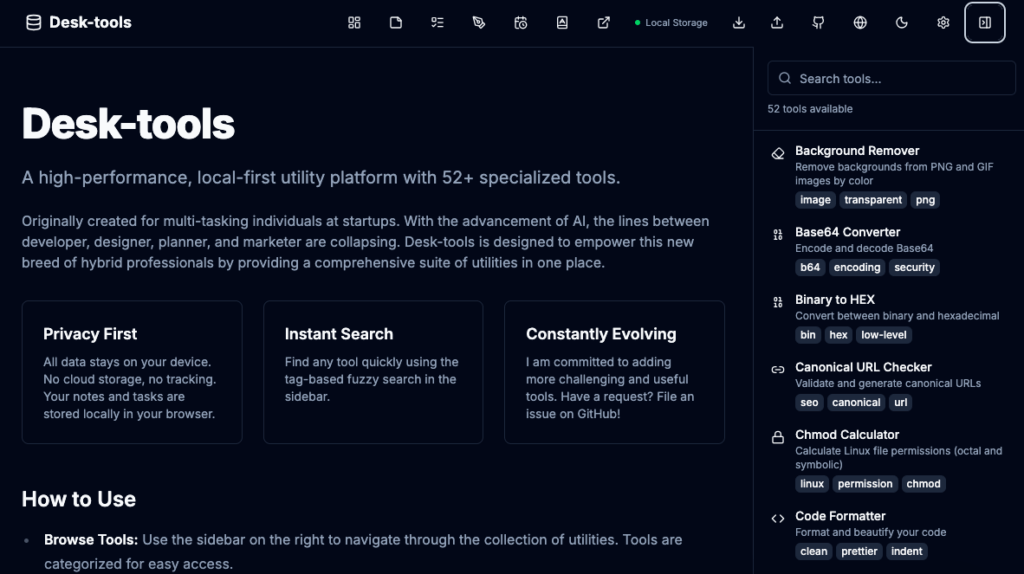1024x574 pixels.
Task: Select the 'image' tag
Action: coord(815,200)
